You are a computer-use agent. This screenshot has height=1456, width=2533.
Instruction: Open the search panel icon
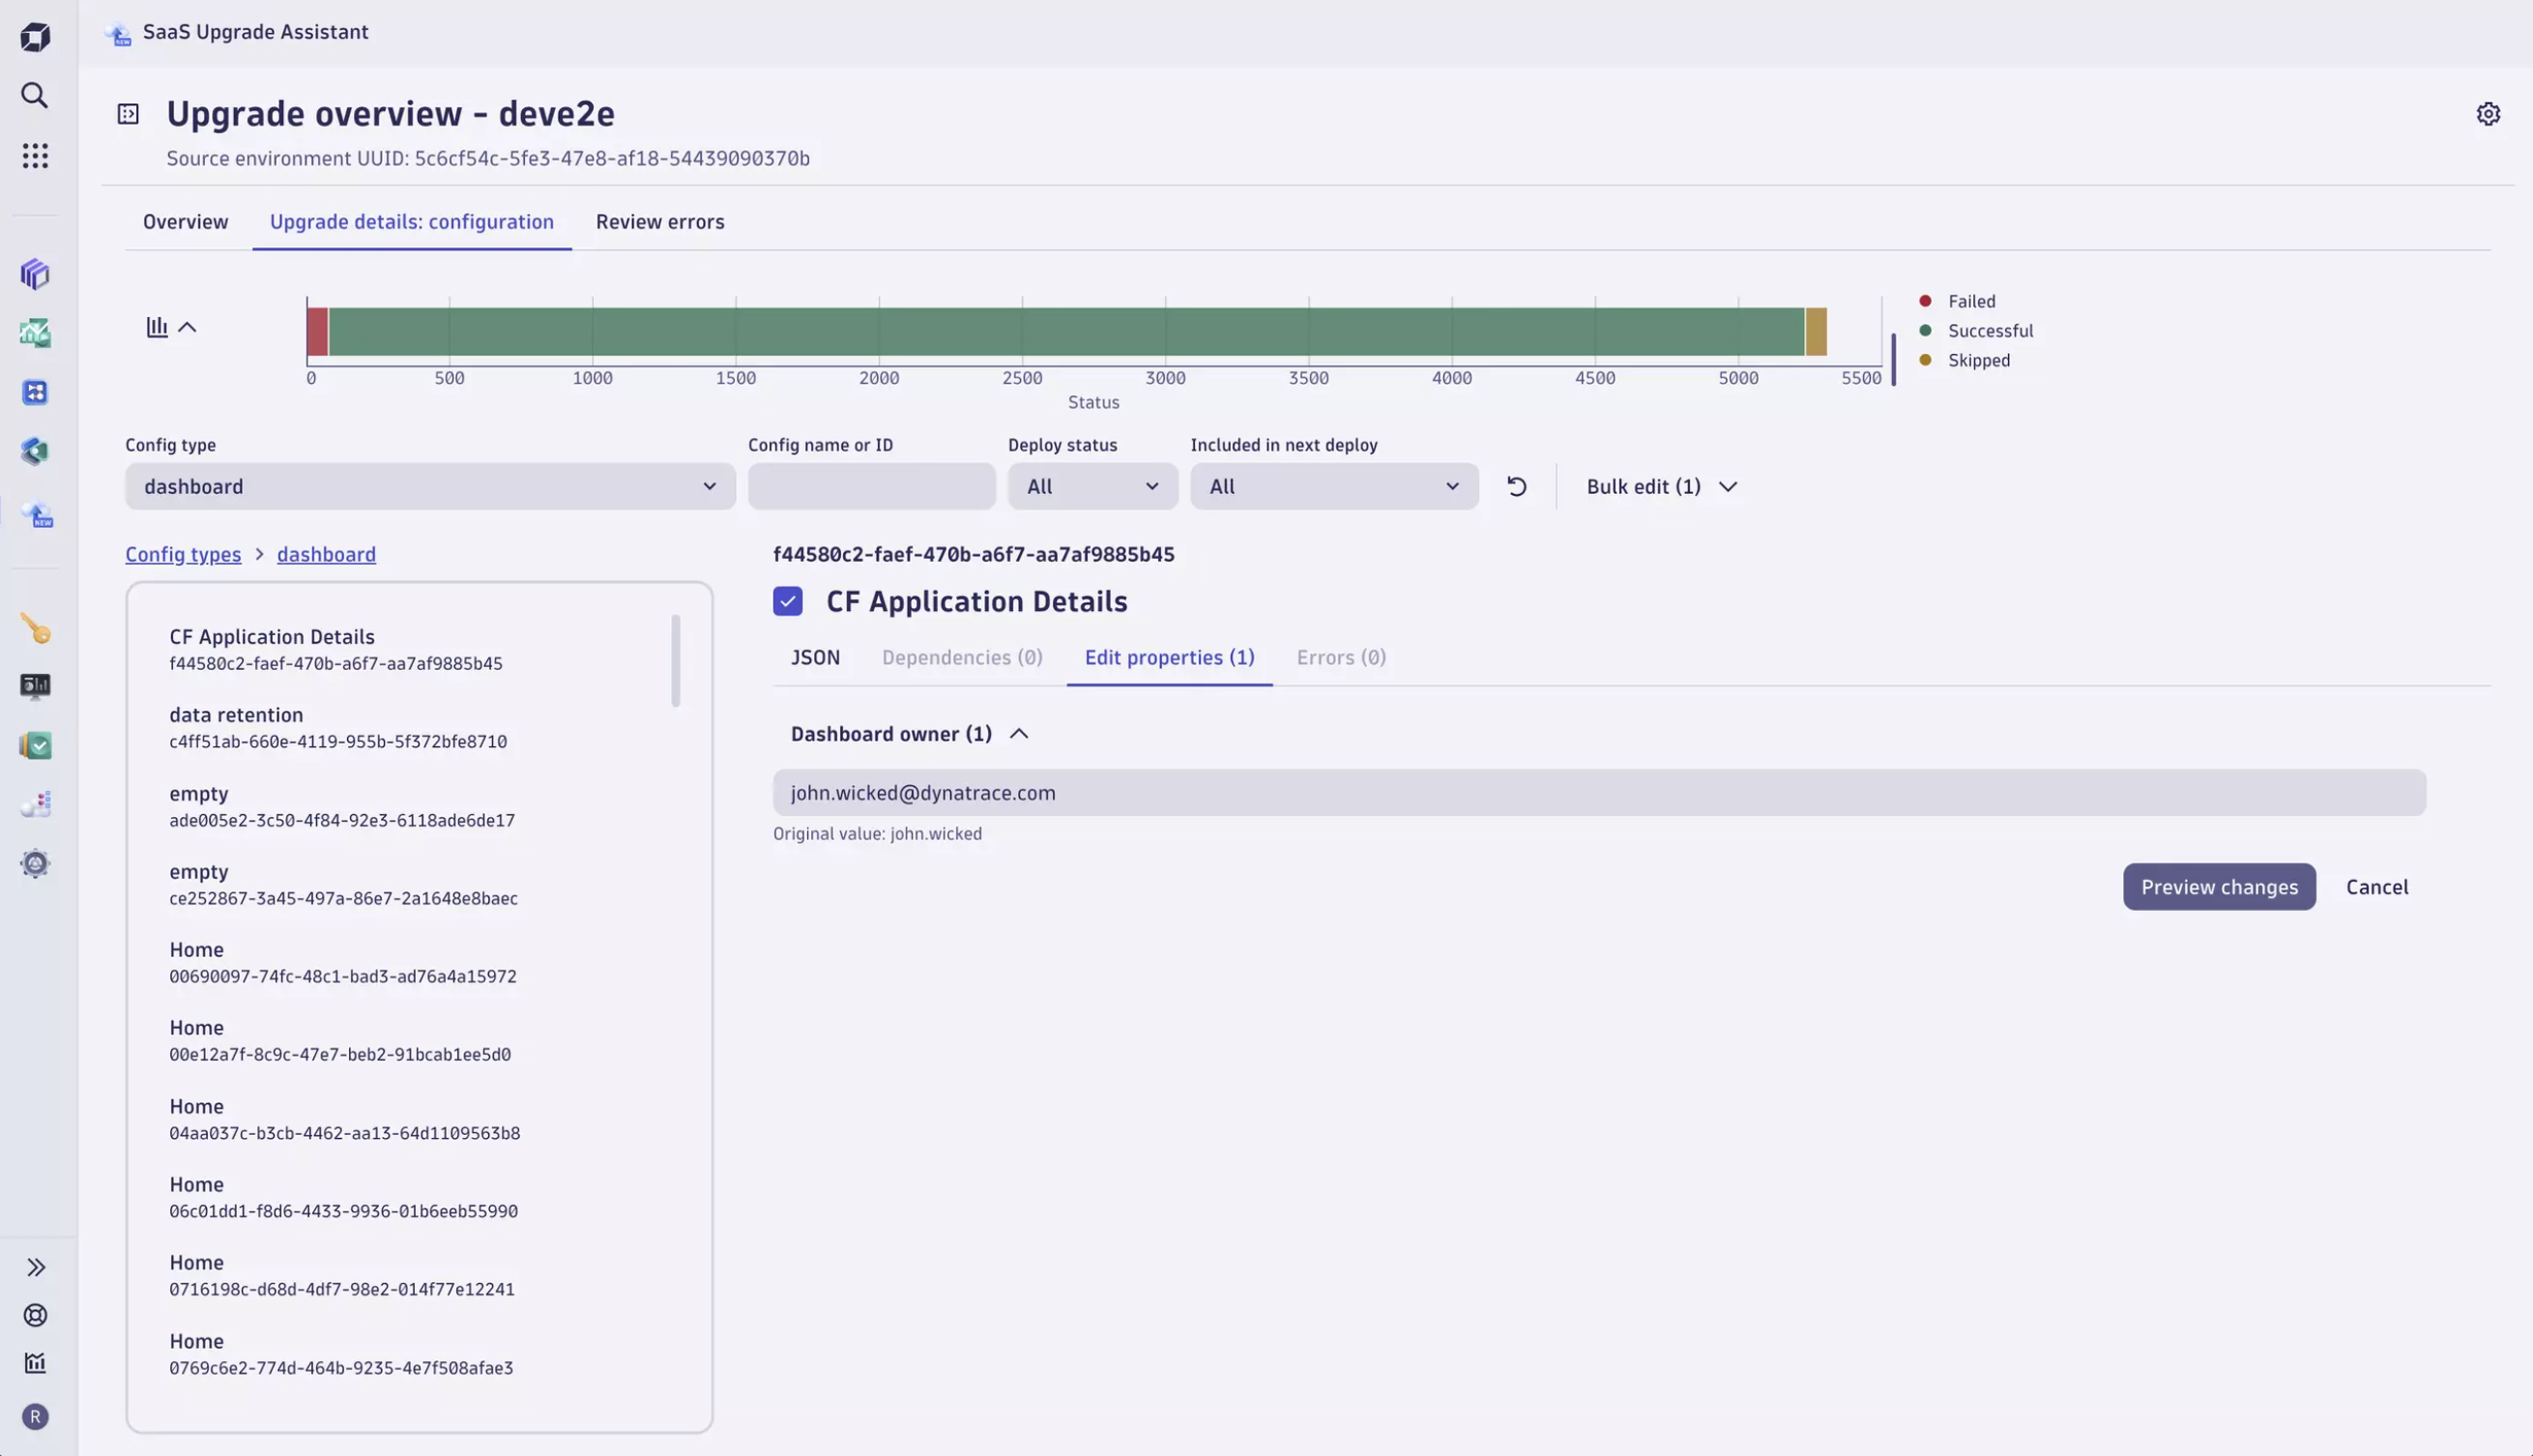35,98
